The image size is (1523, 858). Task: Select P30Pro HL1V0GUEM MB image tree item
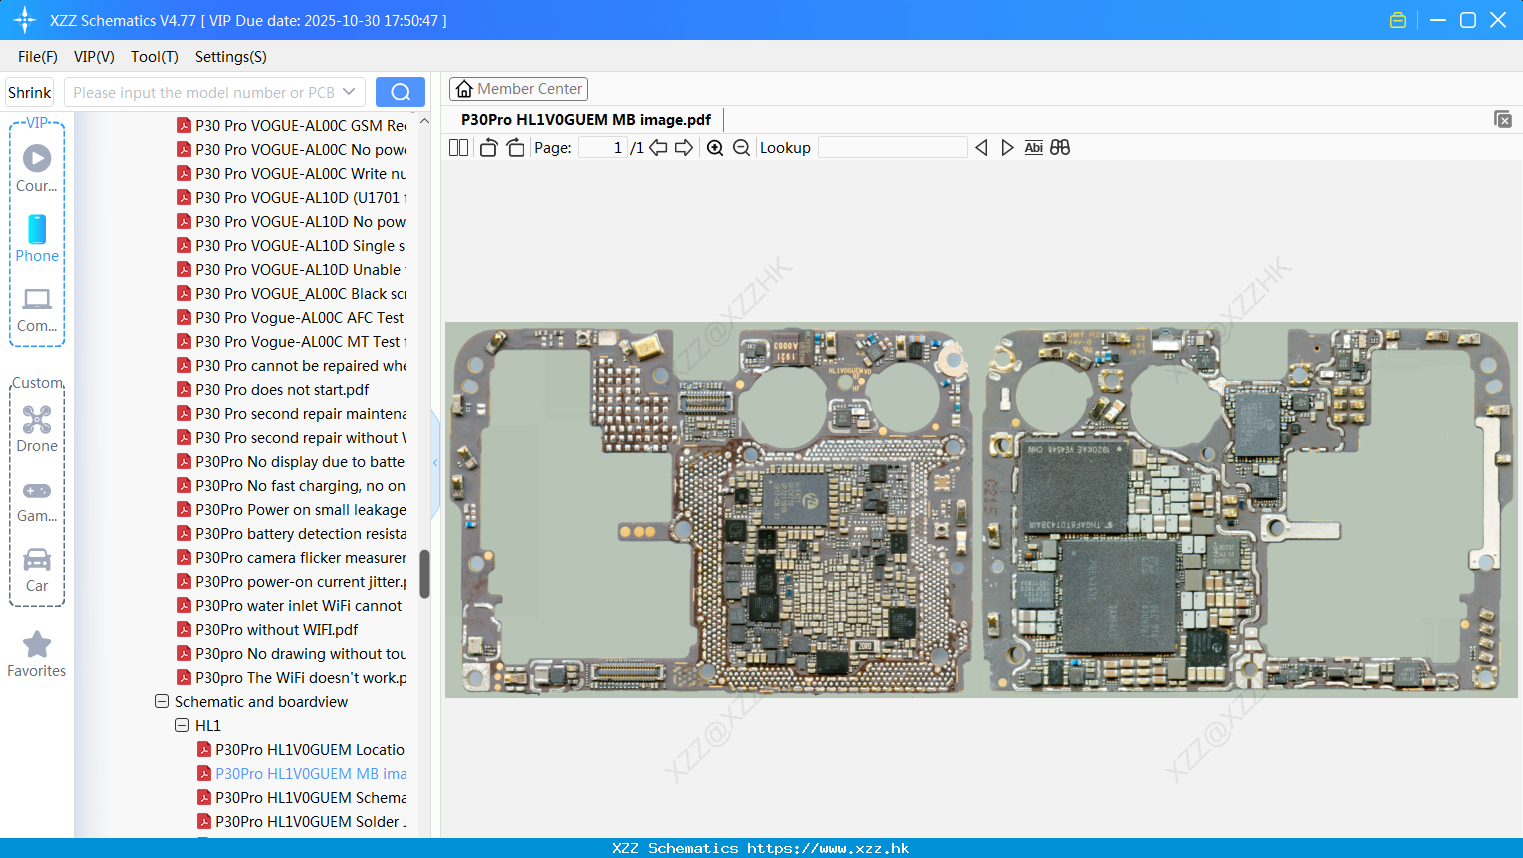click(x=302, y=774)
